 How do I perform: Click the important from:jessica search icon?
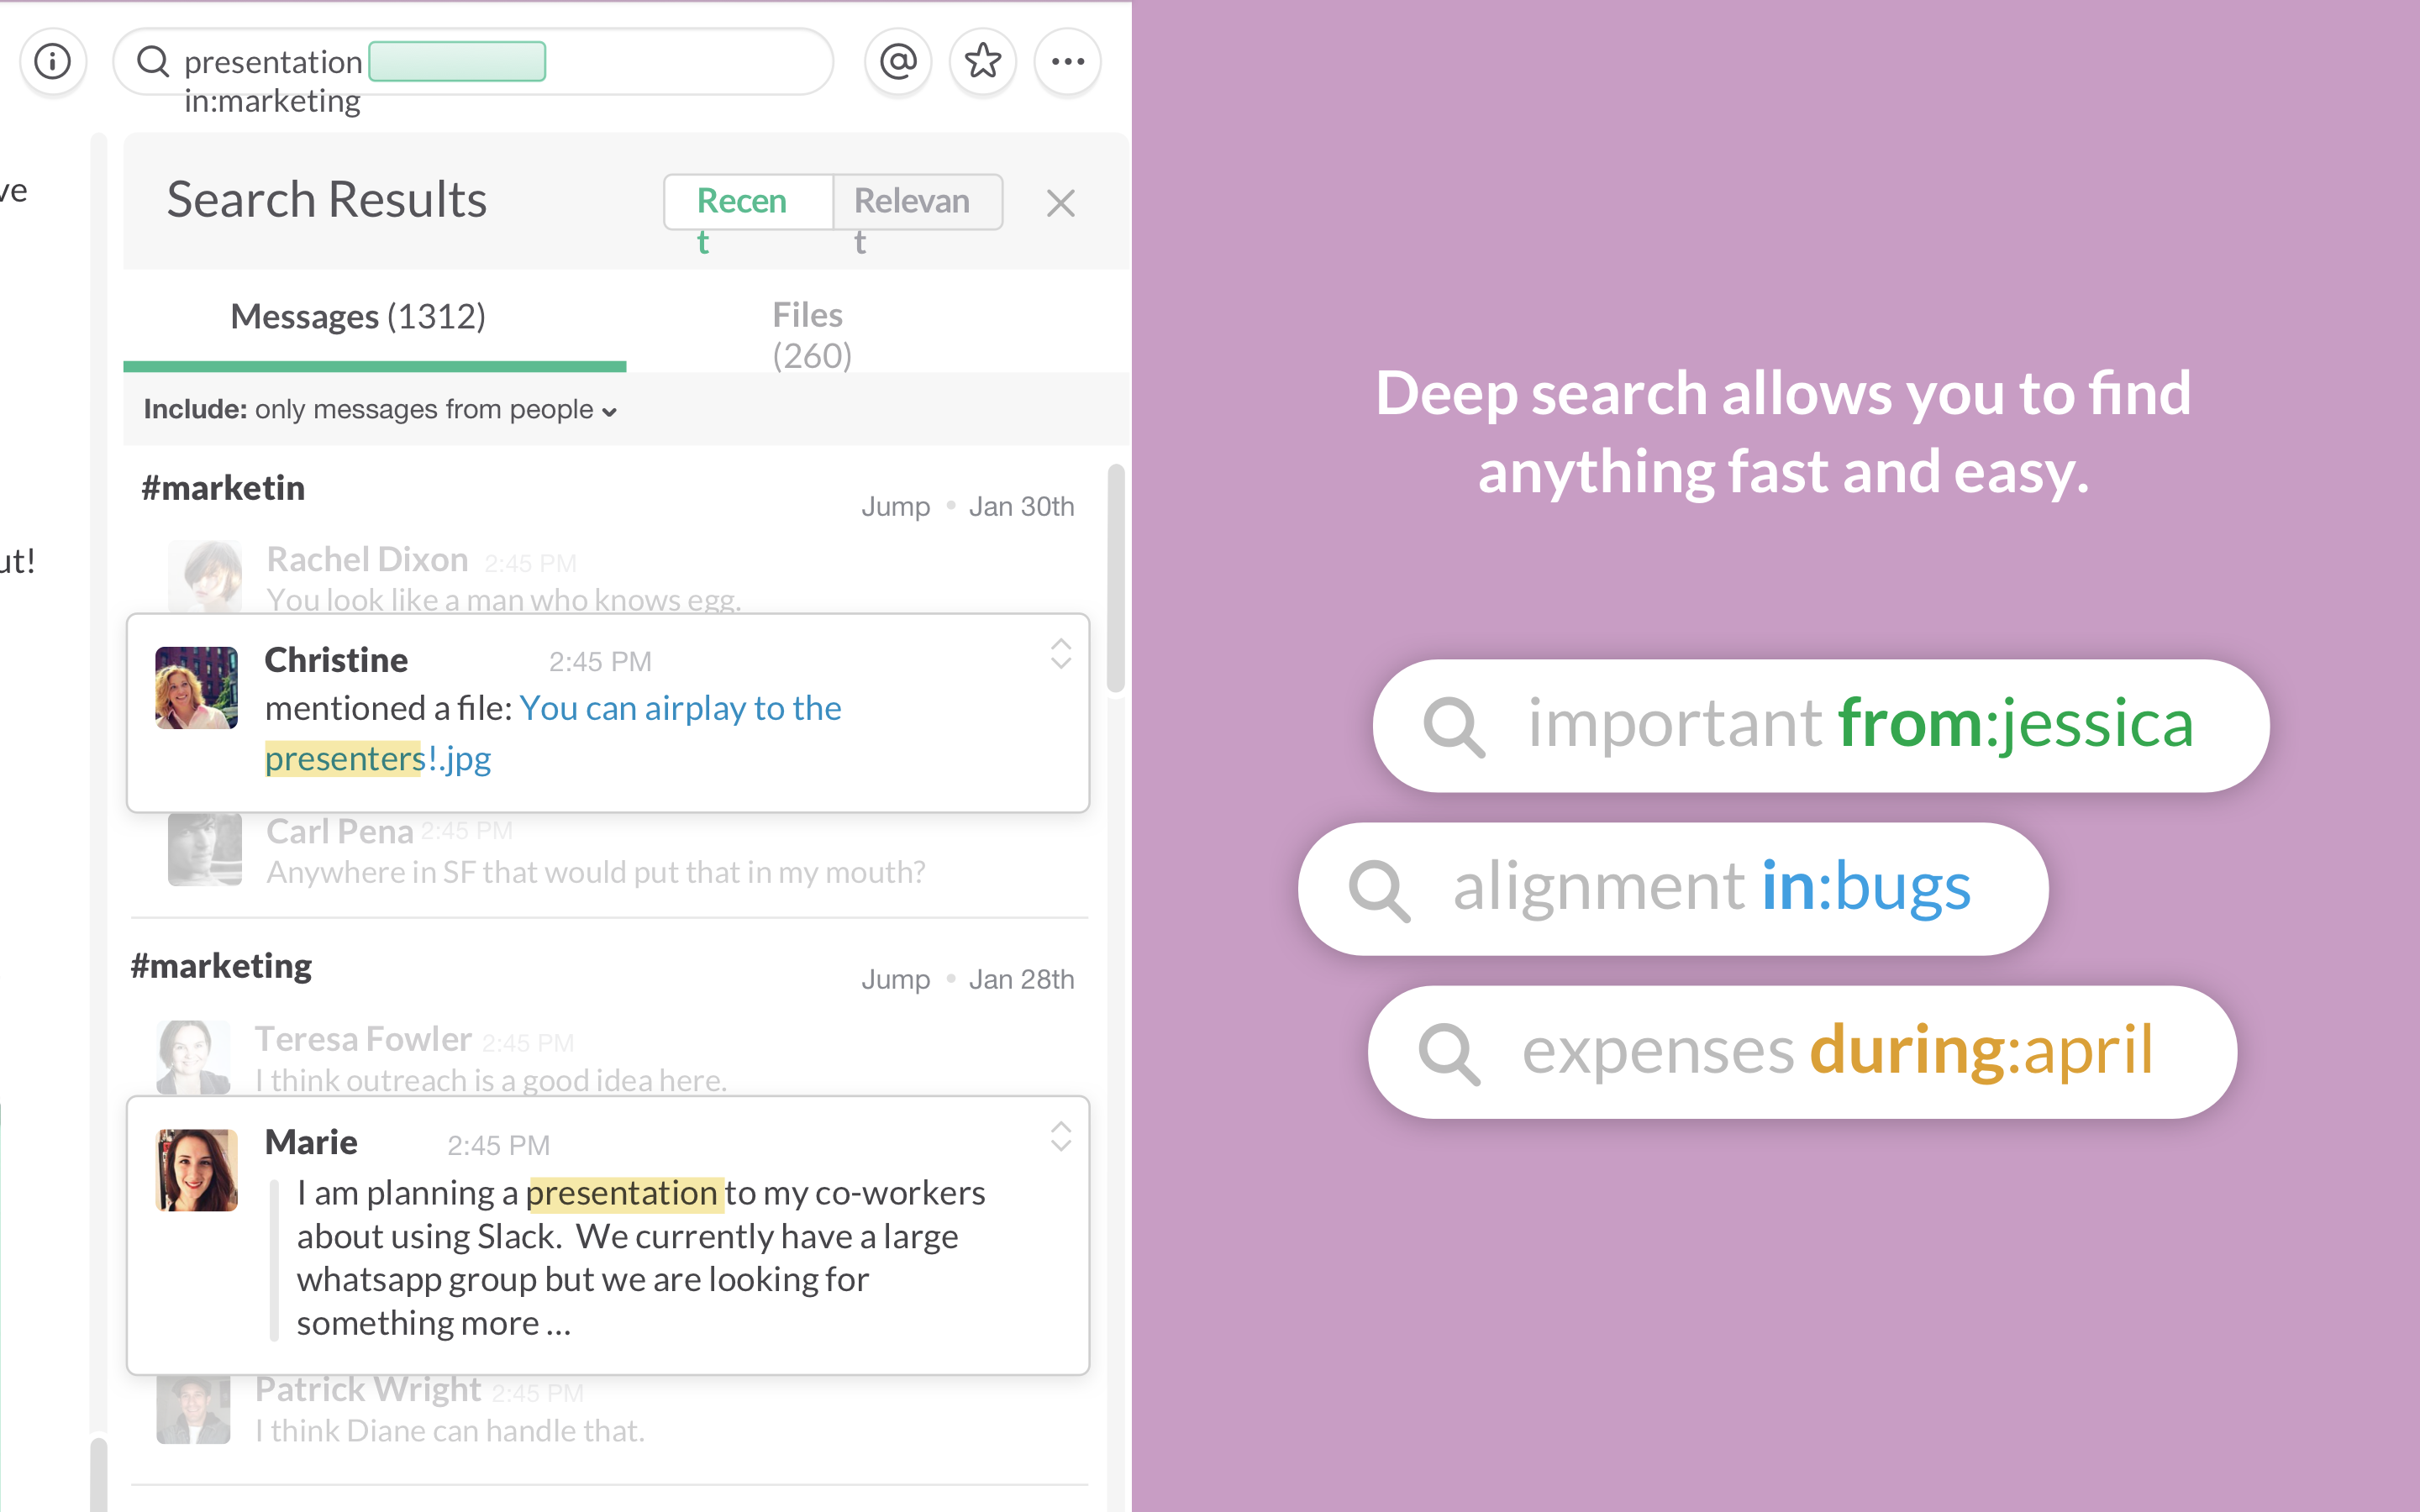point(1453,726)
